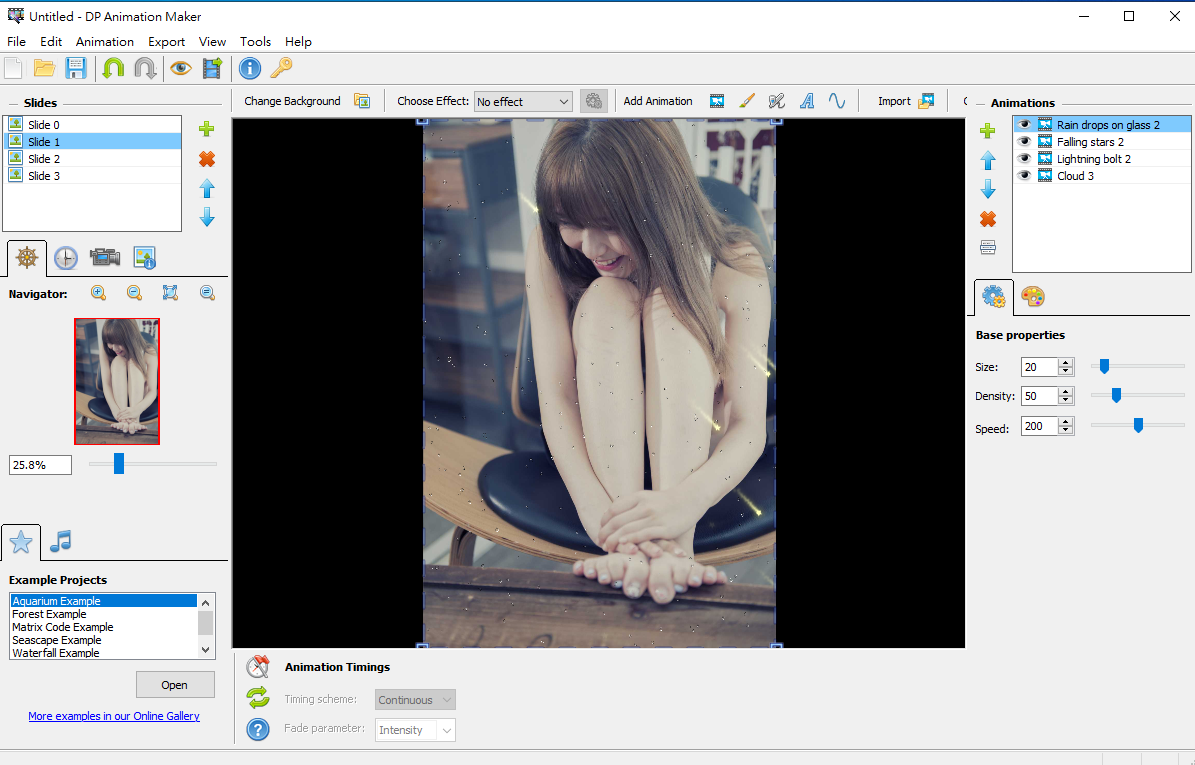Click the Open button for example projects
The width and height of the screenshot is (1195, 765).
coord(175,685)
